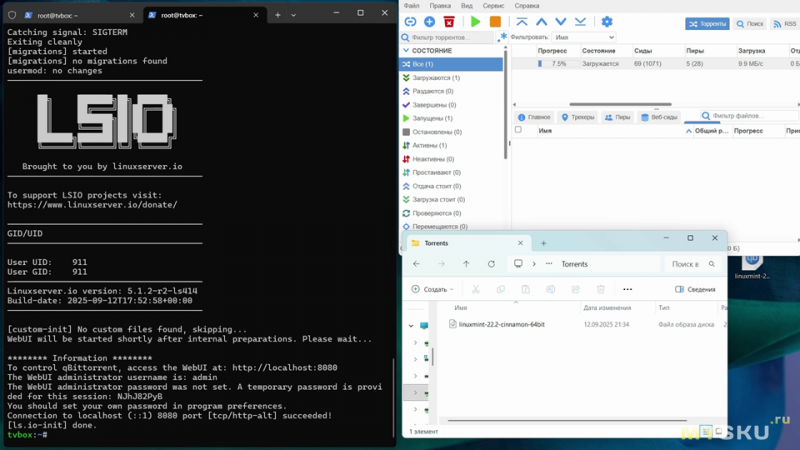
Task: Expand the address bar path chevron
Action: (x=534, y=264)
